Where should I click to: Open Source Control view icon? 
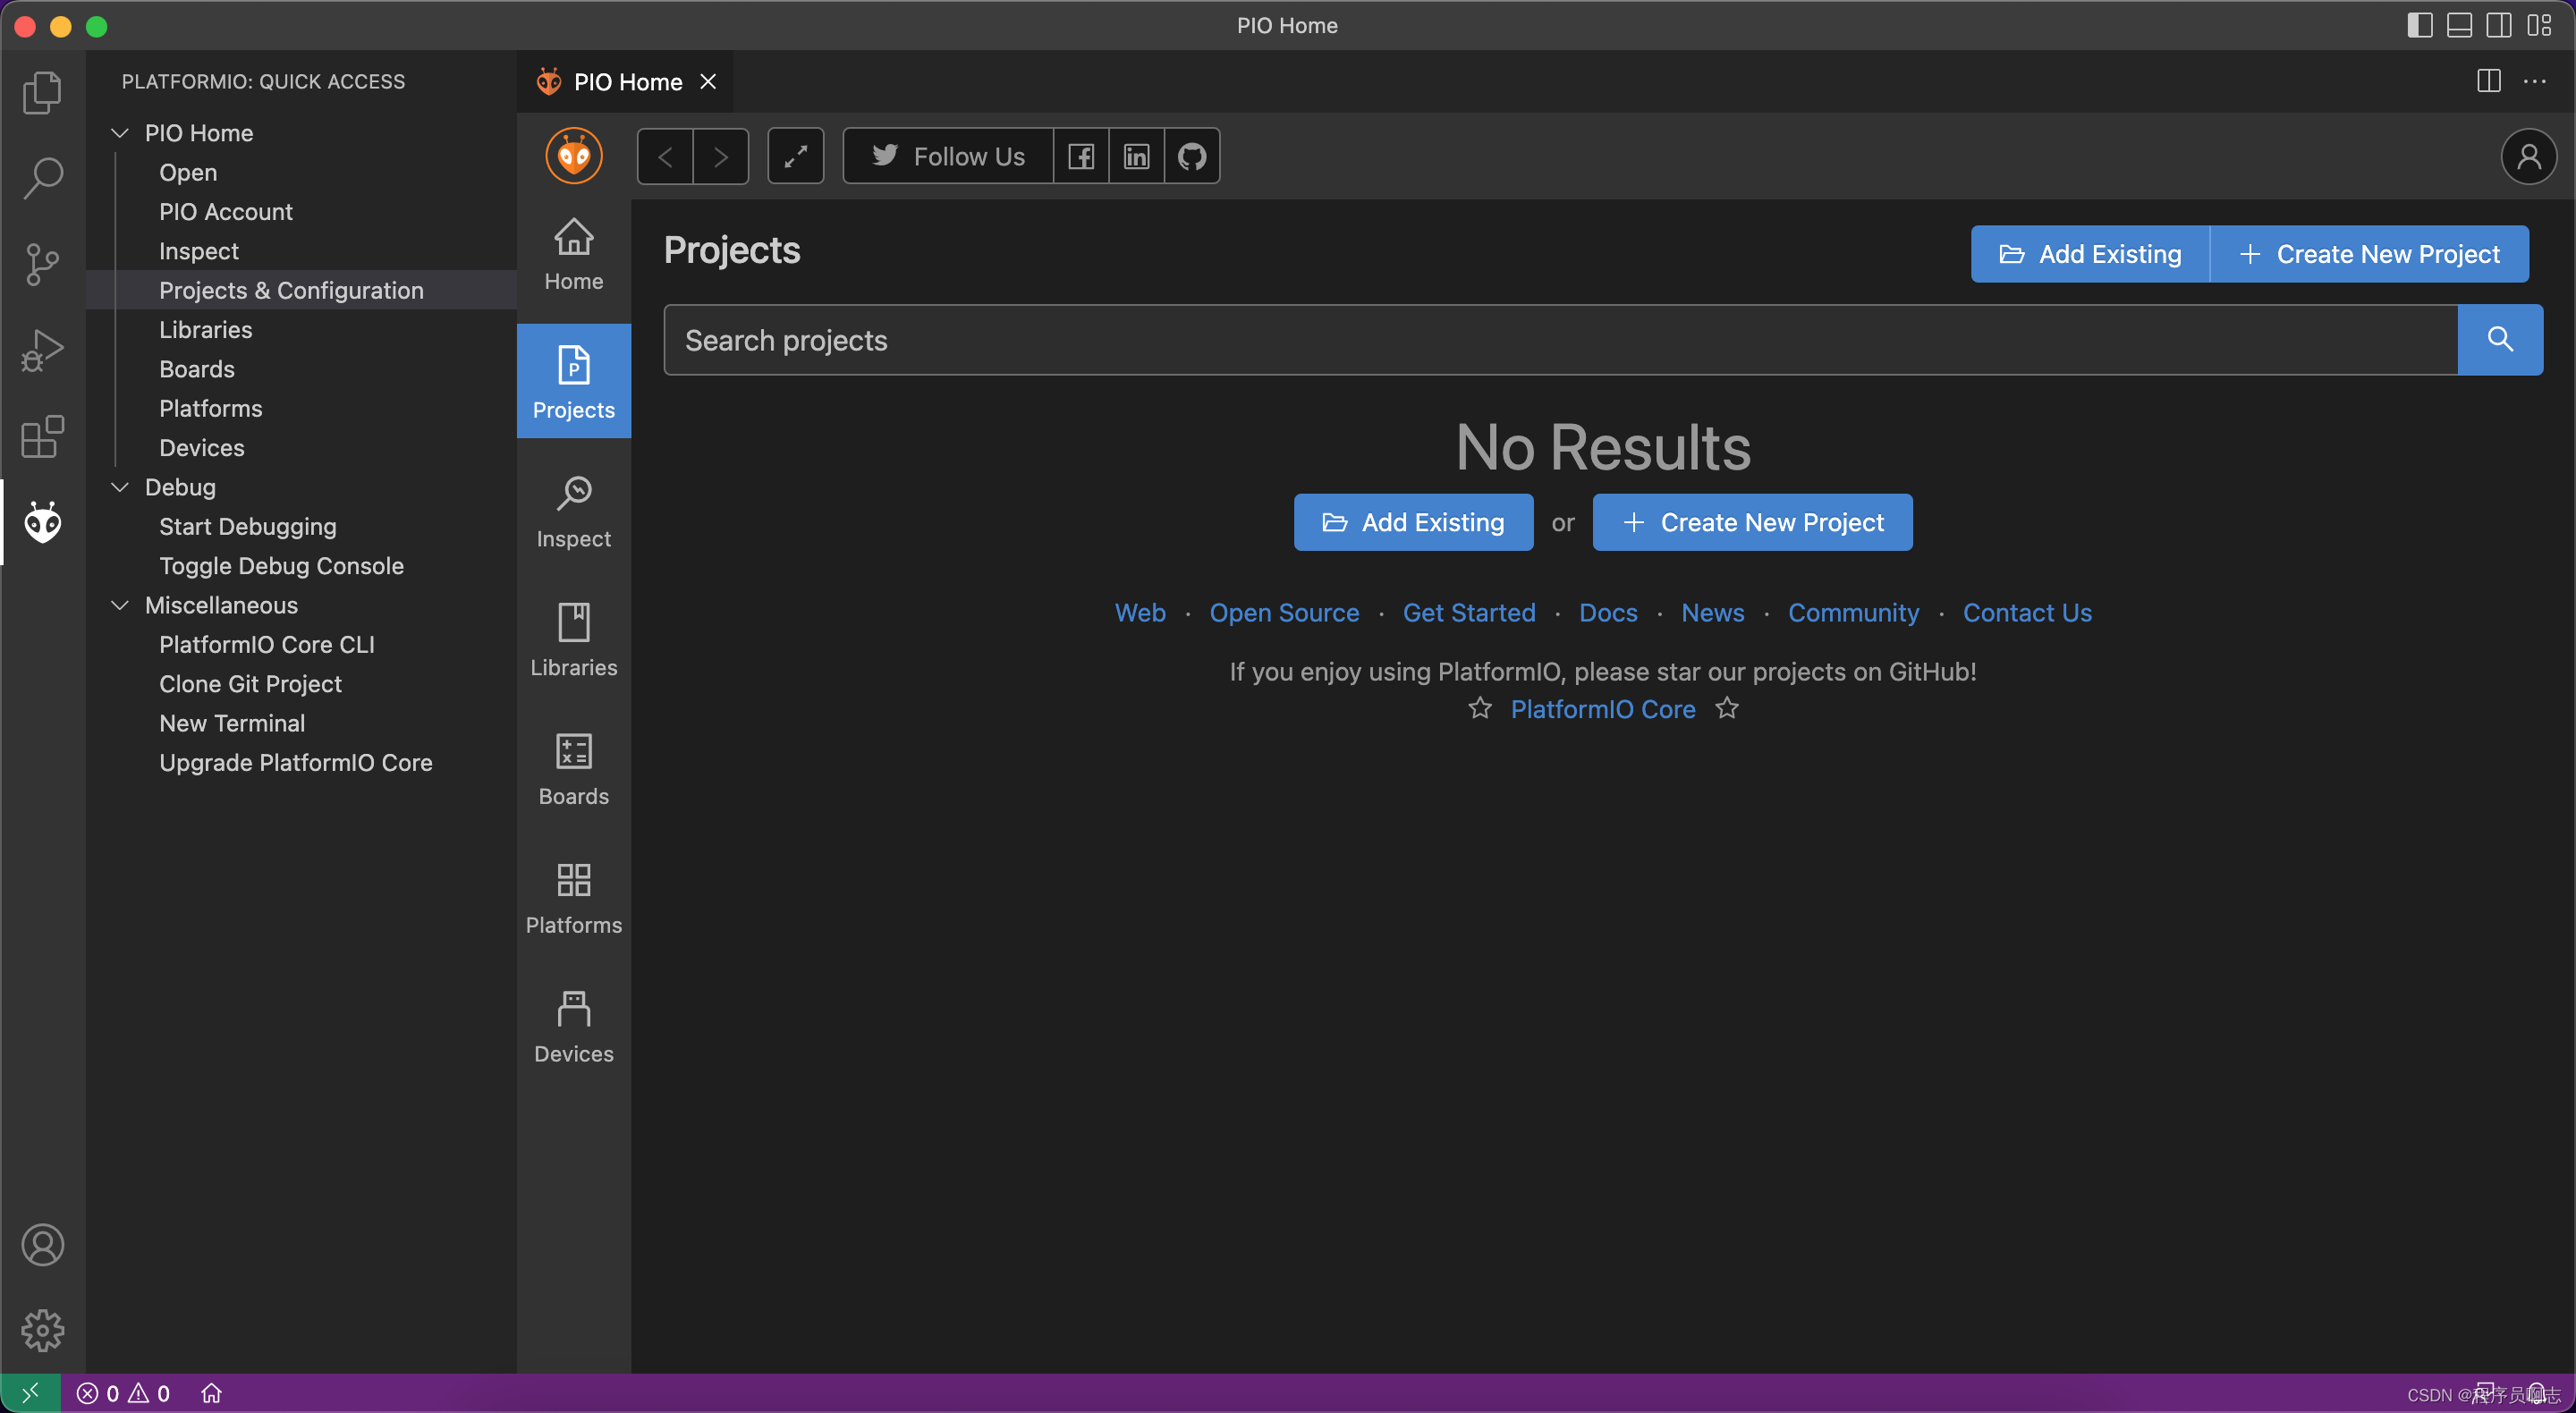pyautogui.click(x=42, y=264)
